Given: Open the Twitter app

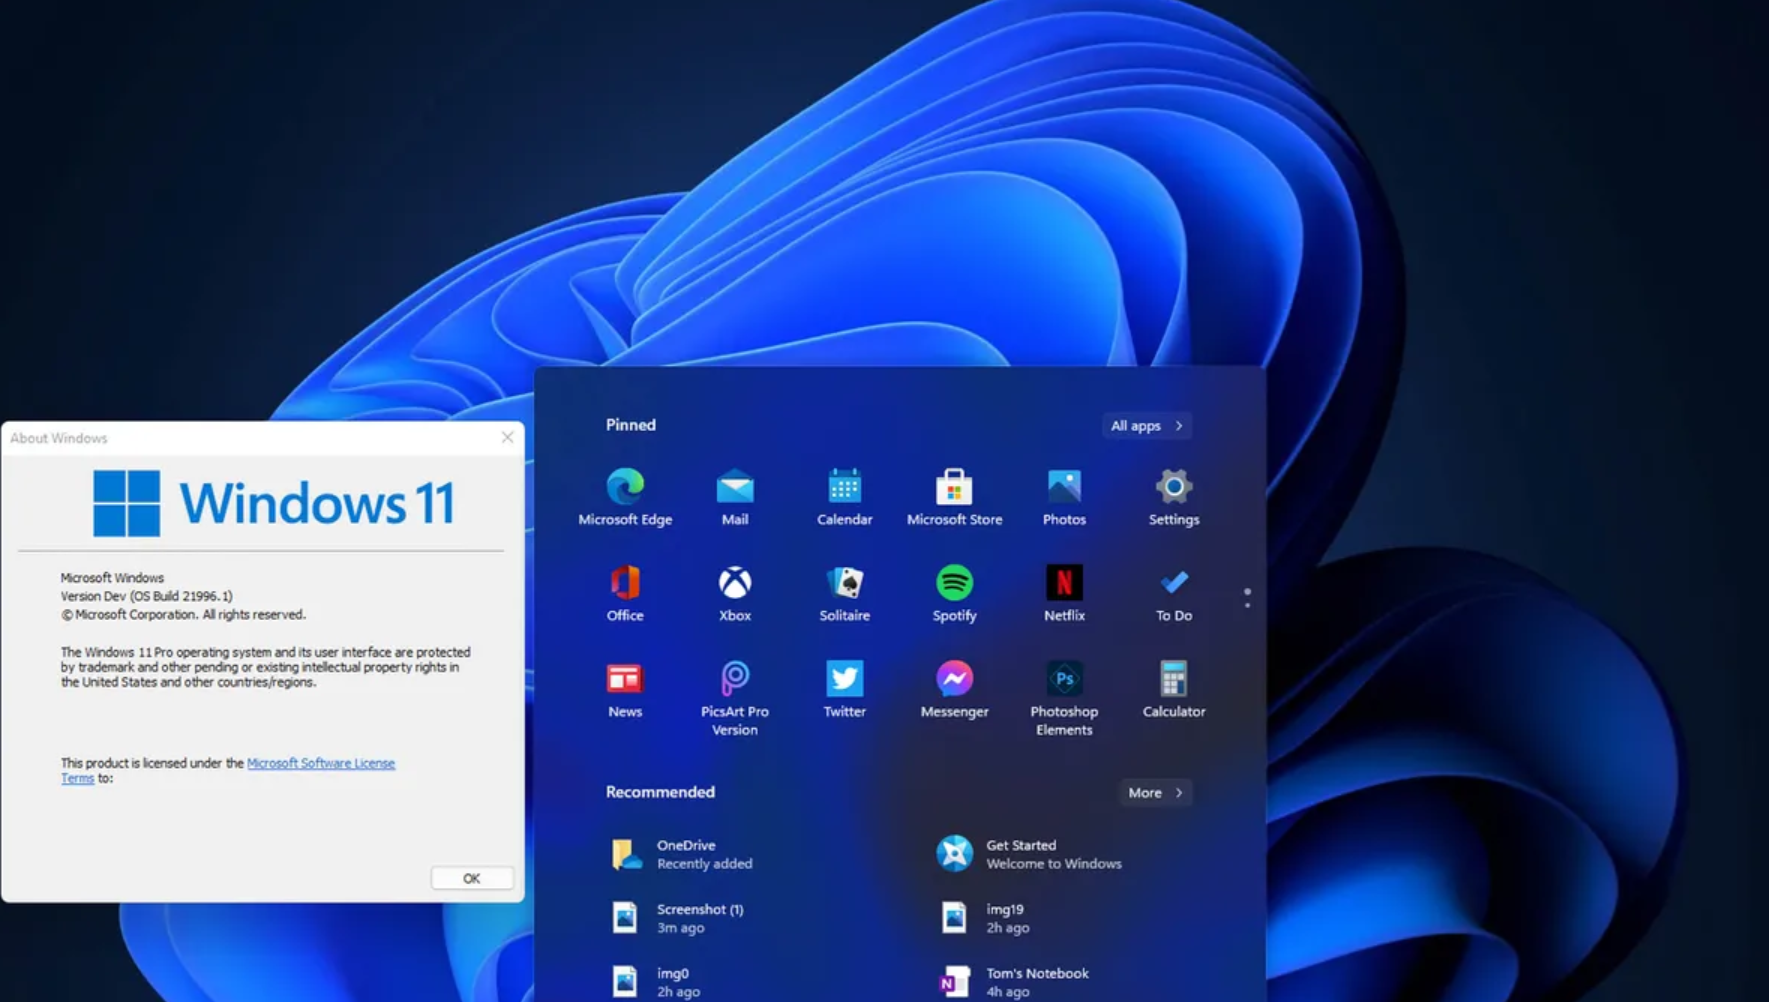Looking at the screenshot, I should pos(844,689).
